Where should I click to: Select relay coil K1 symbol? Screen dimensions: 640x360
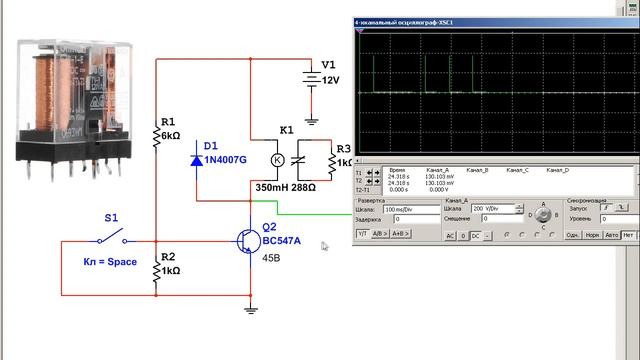(278, 160)
